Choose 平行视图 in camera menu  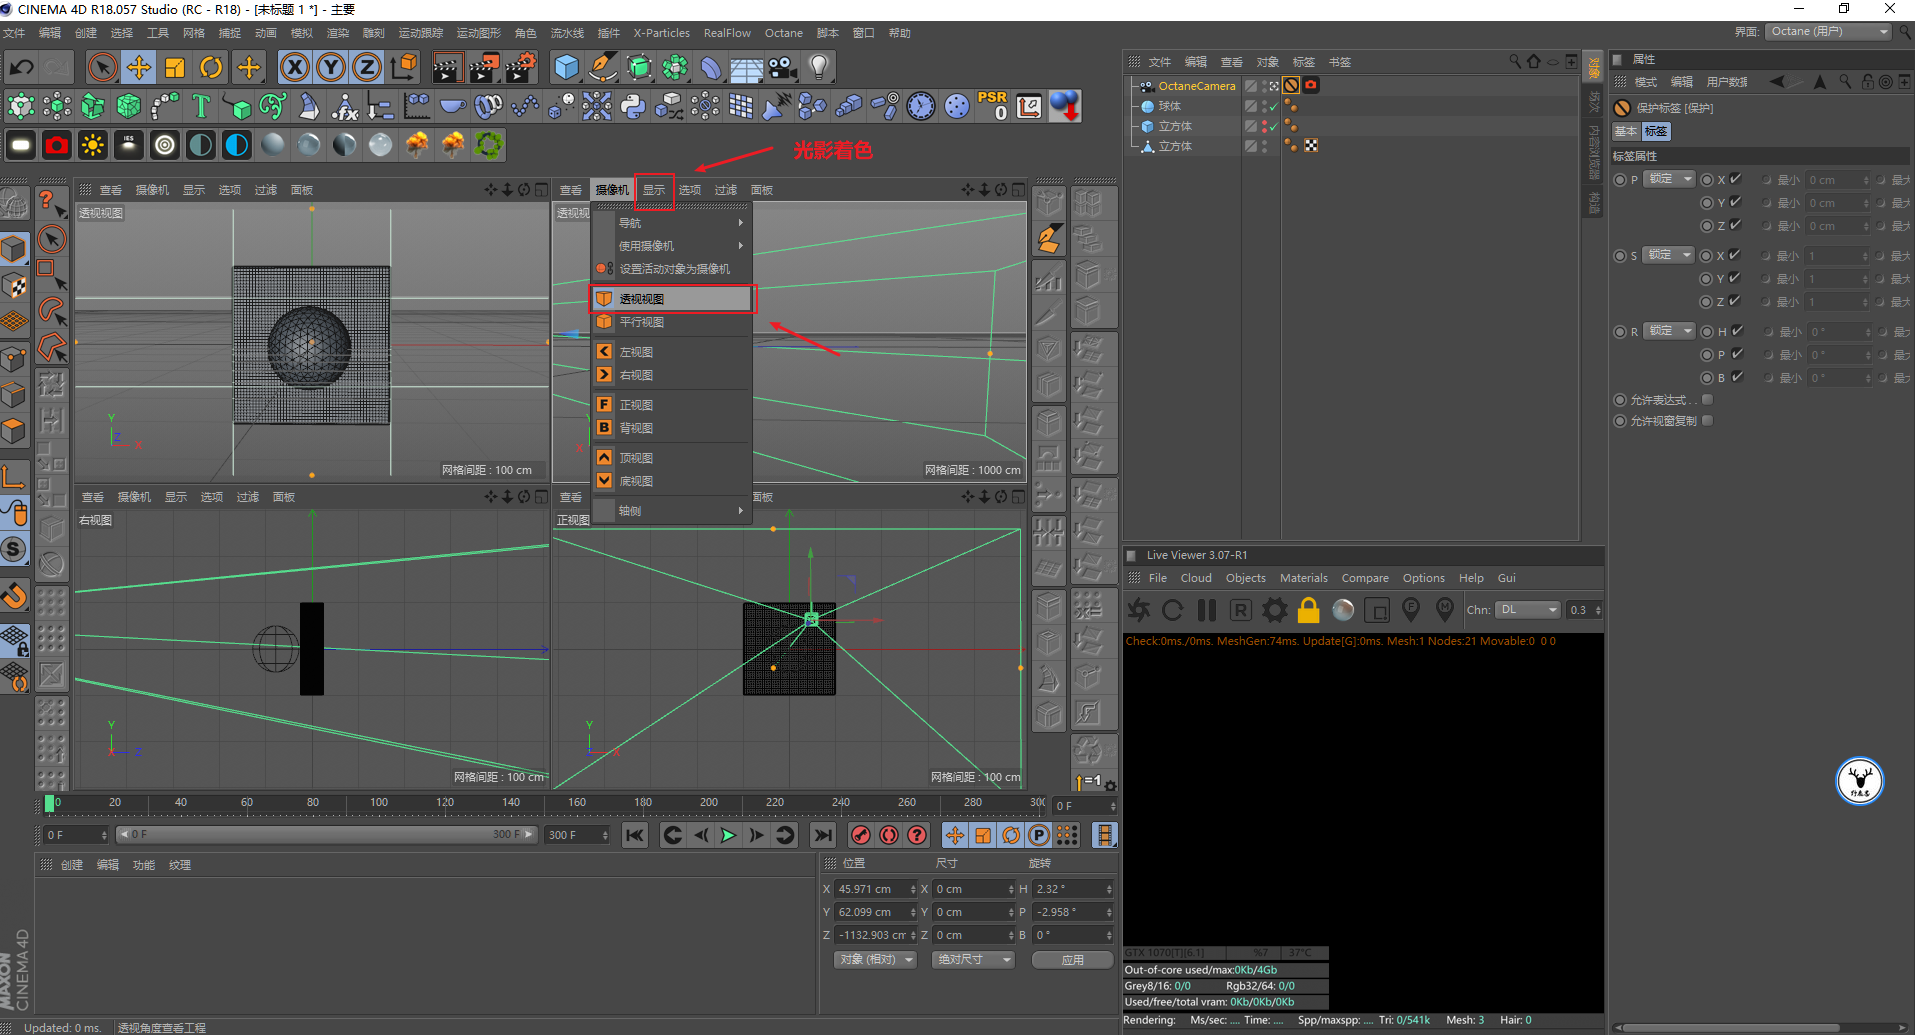(x=671, y=322)
